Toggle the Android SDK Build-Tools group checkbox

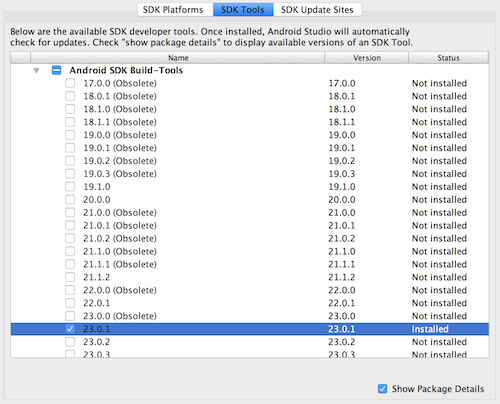56,70
